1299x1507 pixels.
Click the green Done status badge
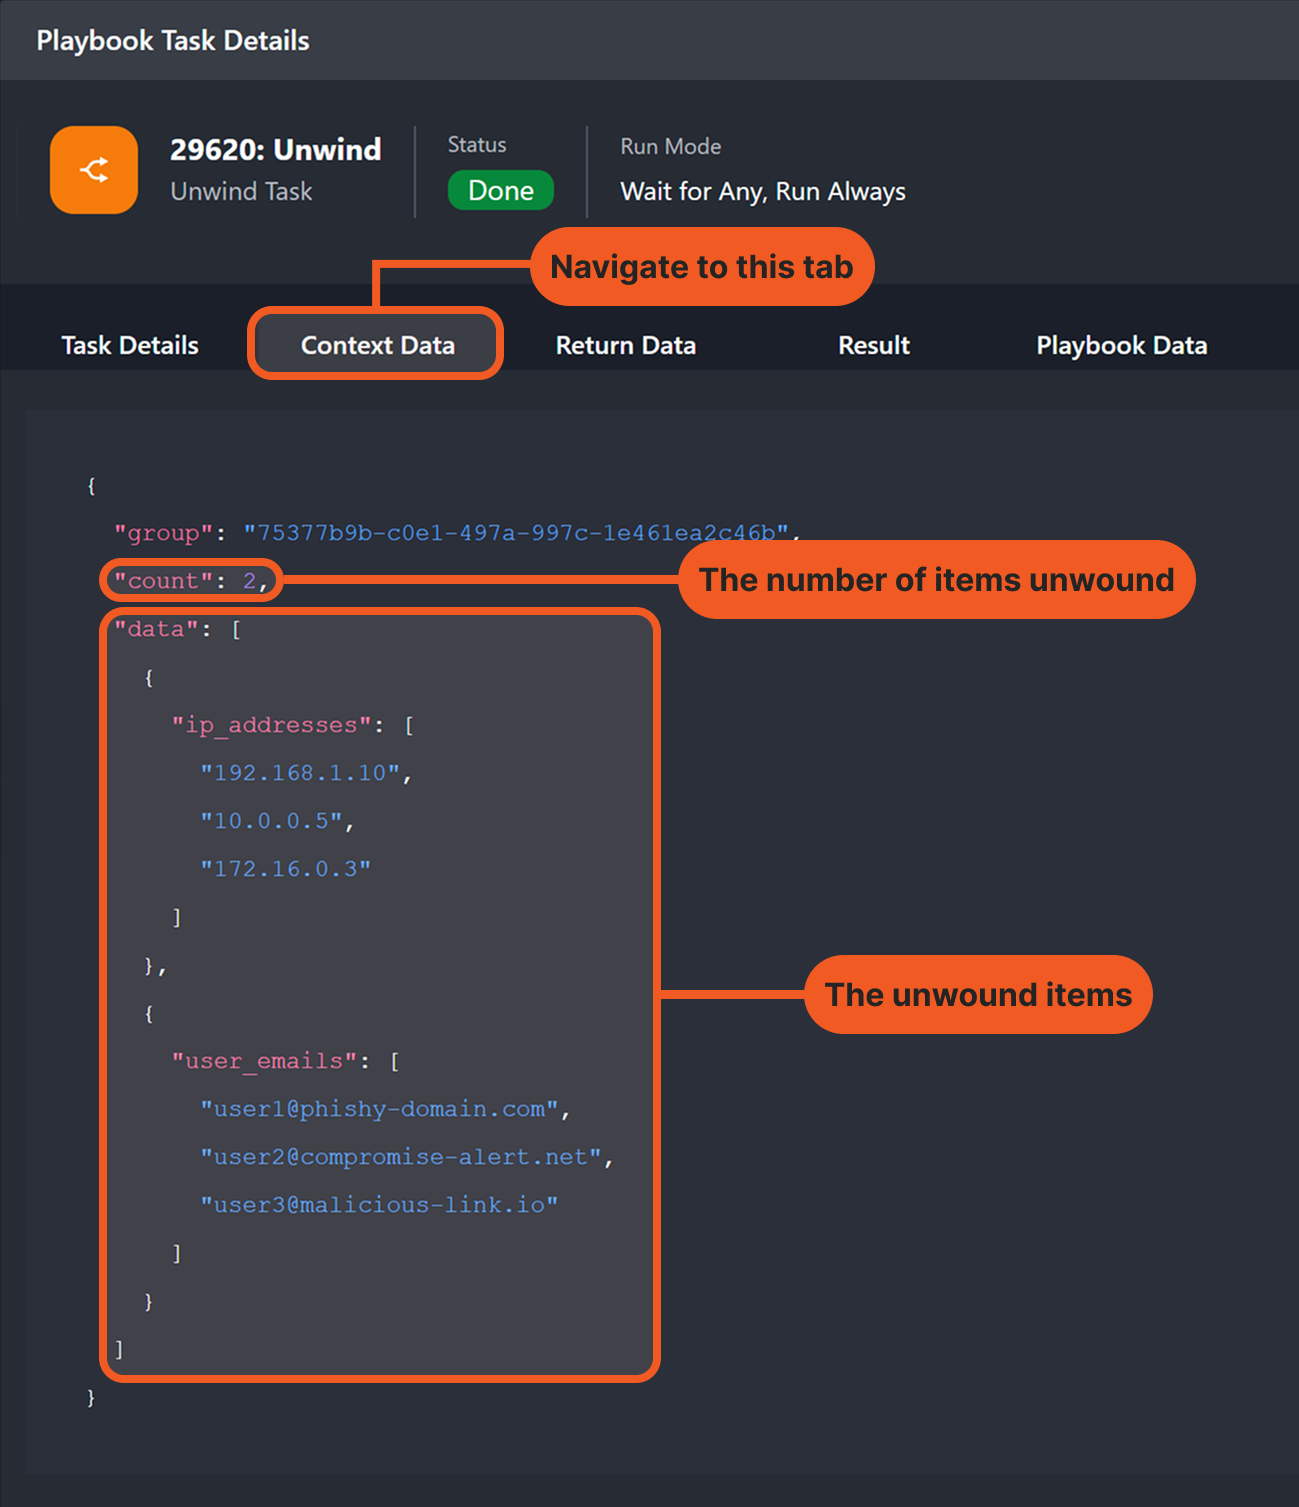[x=500, y=190]
